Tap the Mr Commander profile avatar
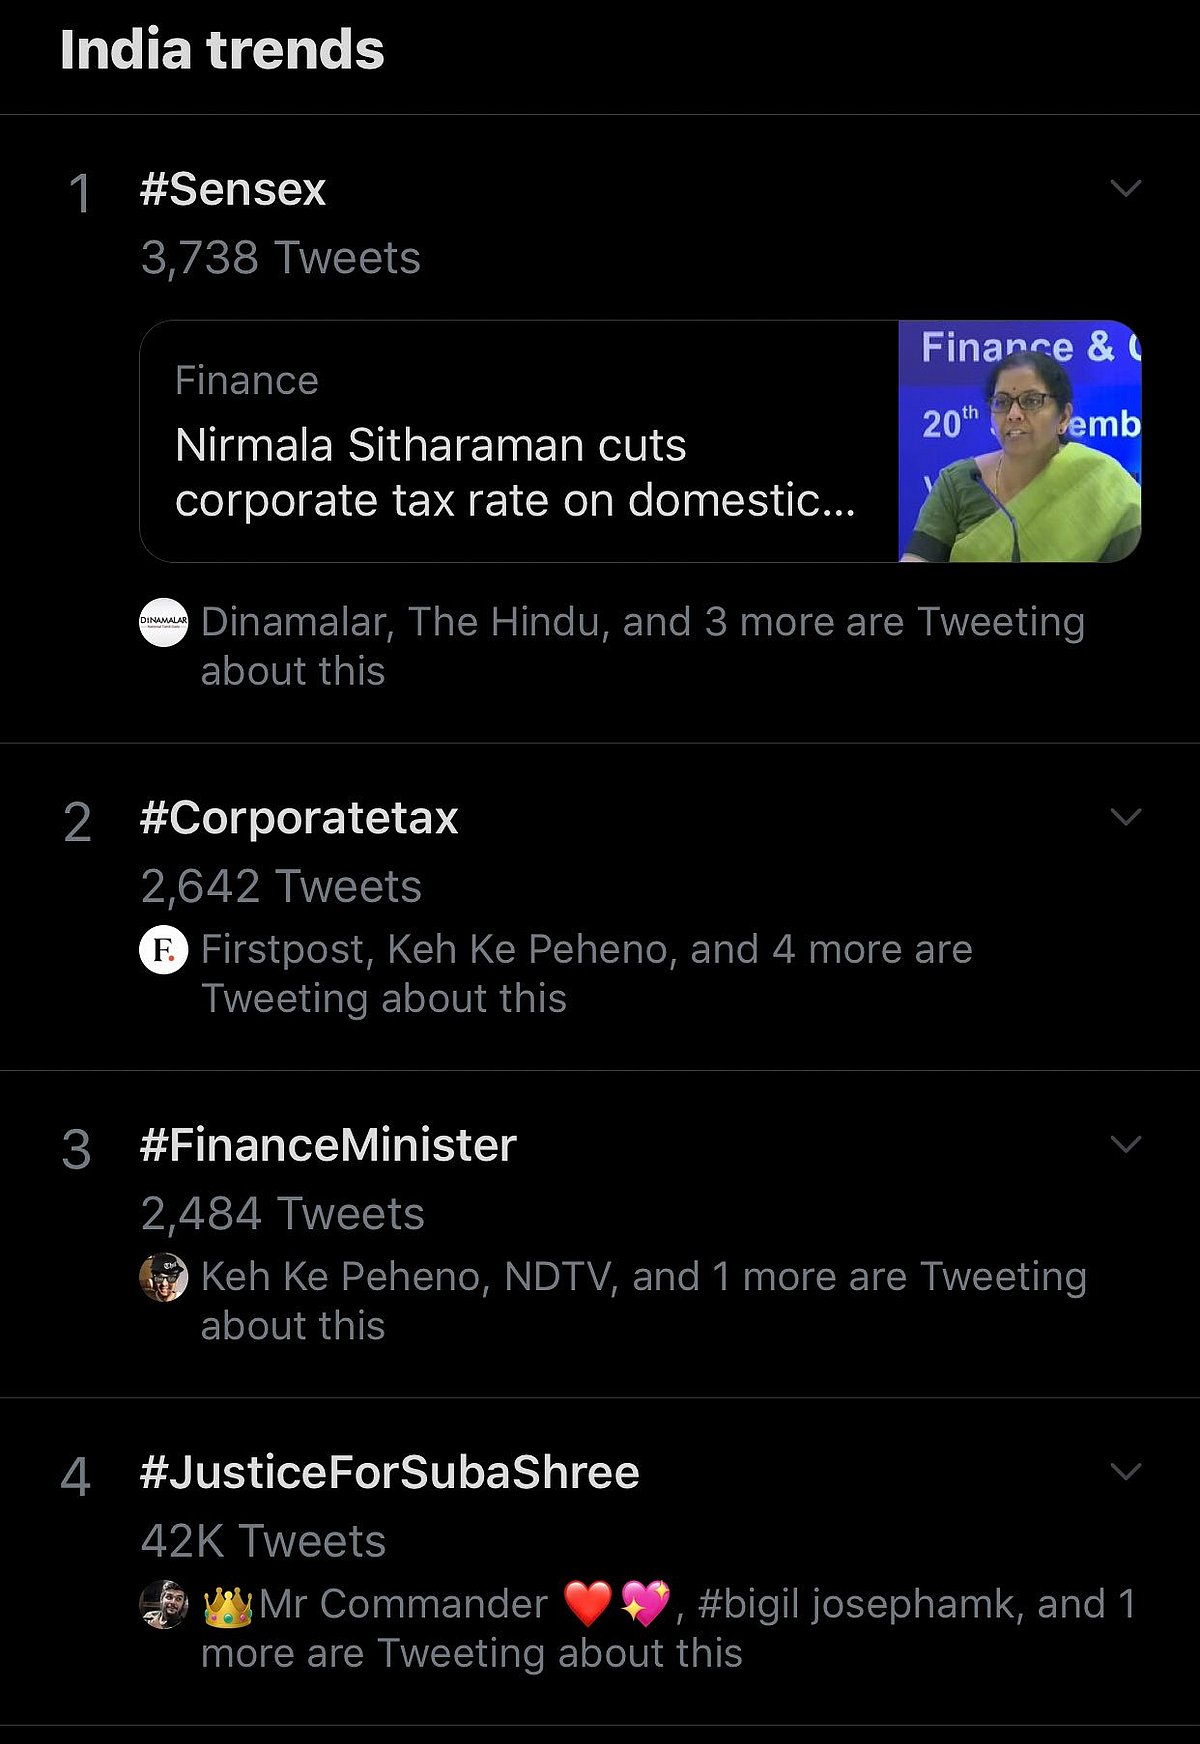 pos(163,1605)
